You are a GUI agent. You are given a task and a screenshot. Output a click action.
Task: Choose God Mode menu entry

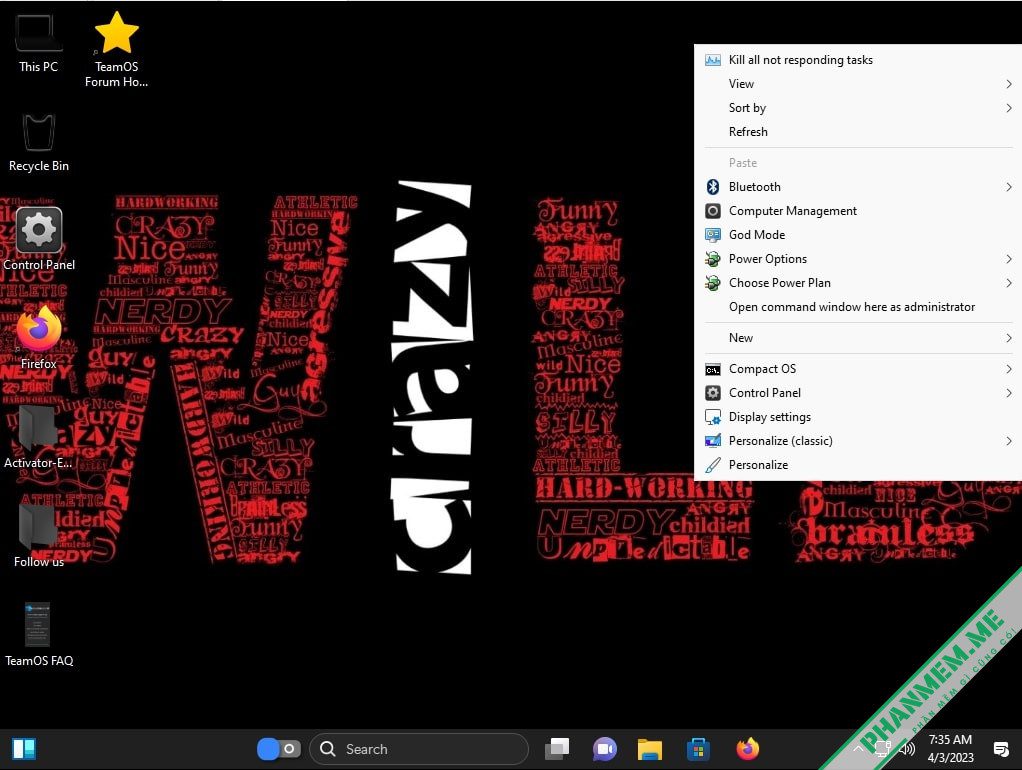[x=757, y=235]
